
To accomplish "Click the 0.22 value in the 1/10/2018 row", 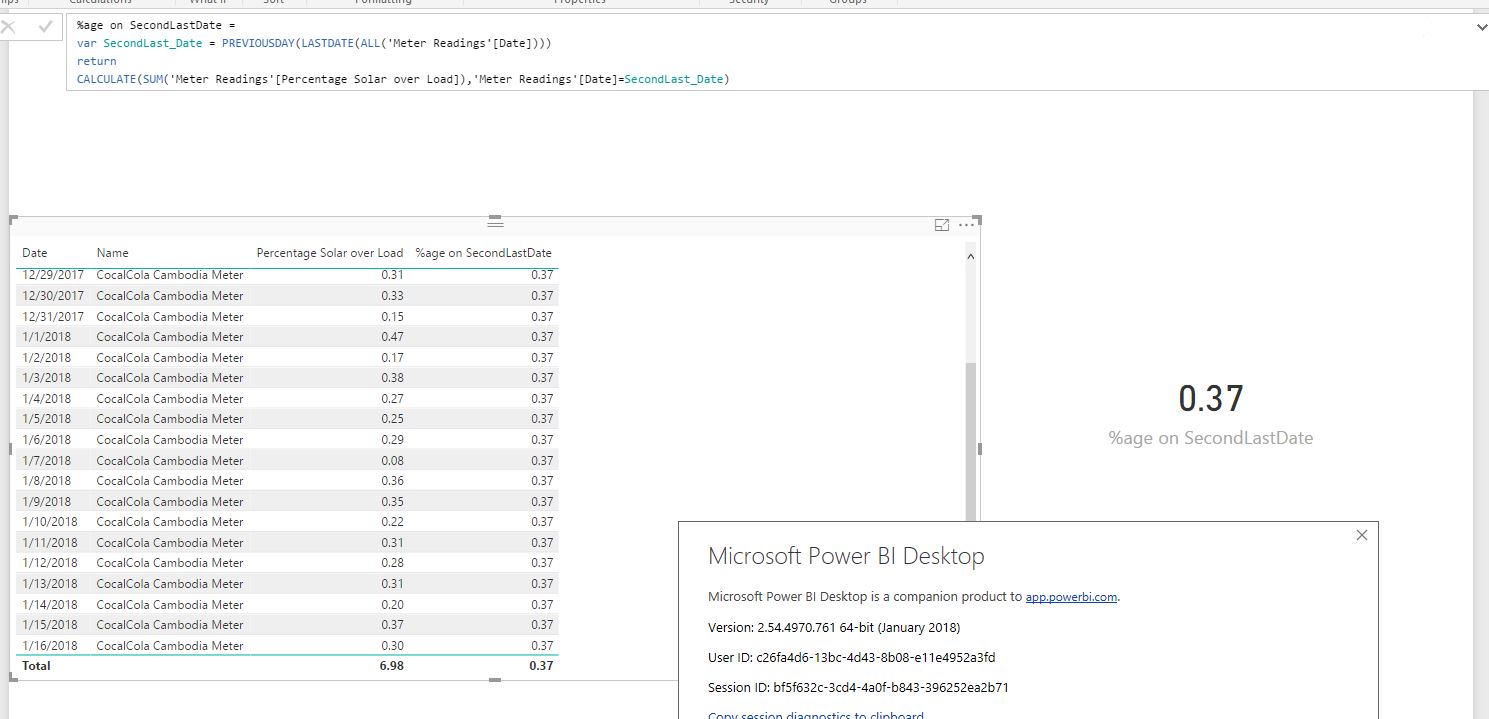I will (x=393, y=522).
